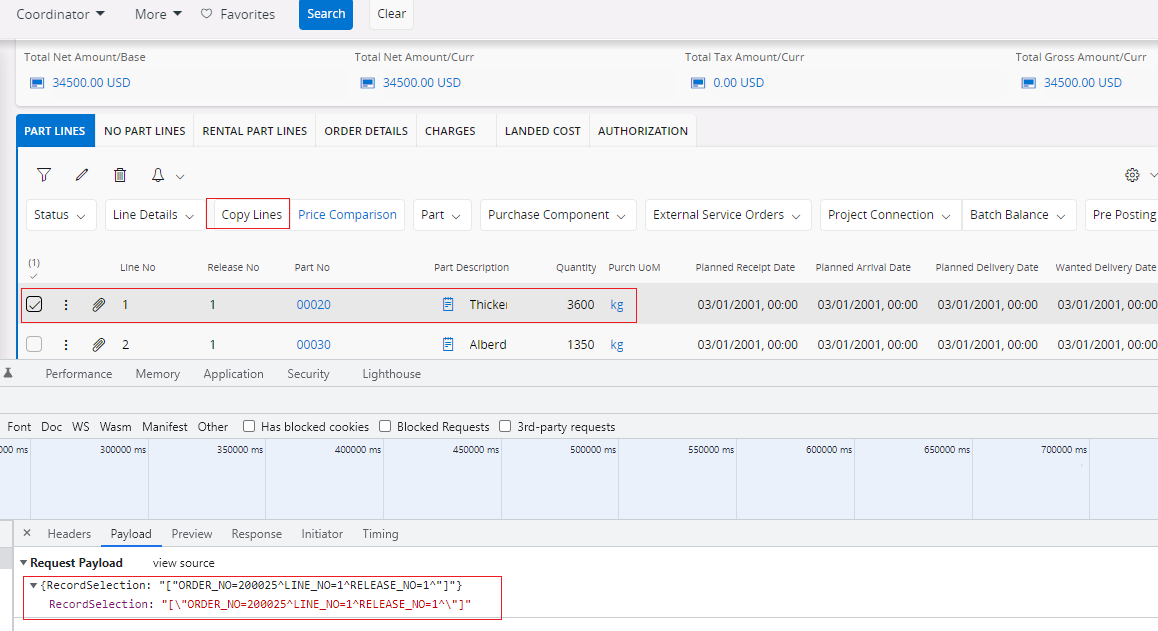Viewport: 1158px width, 631px height.
Task: Open the settings gear icon
Action: 1132,175
